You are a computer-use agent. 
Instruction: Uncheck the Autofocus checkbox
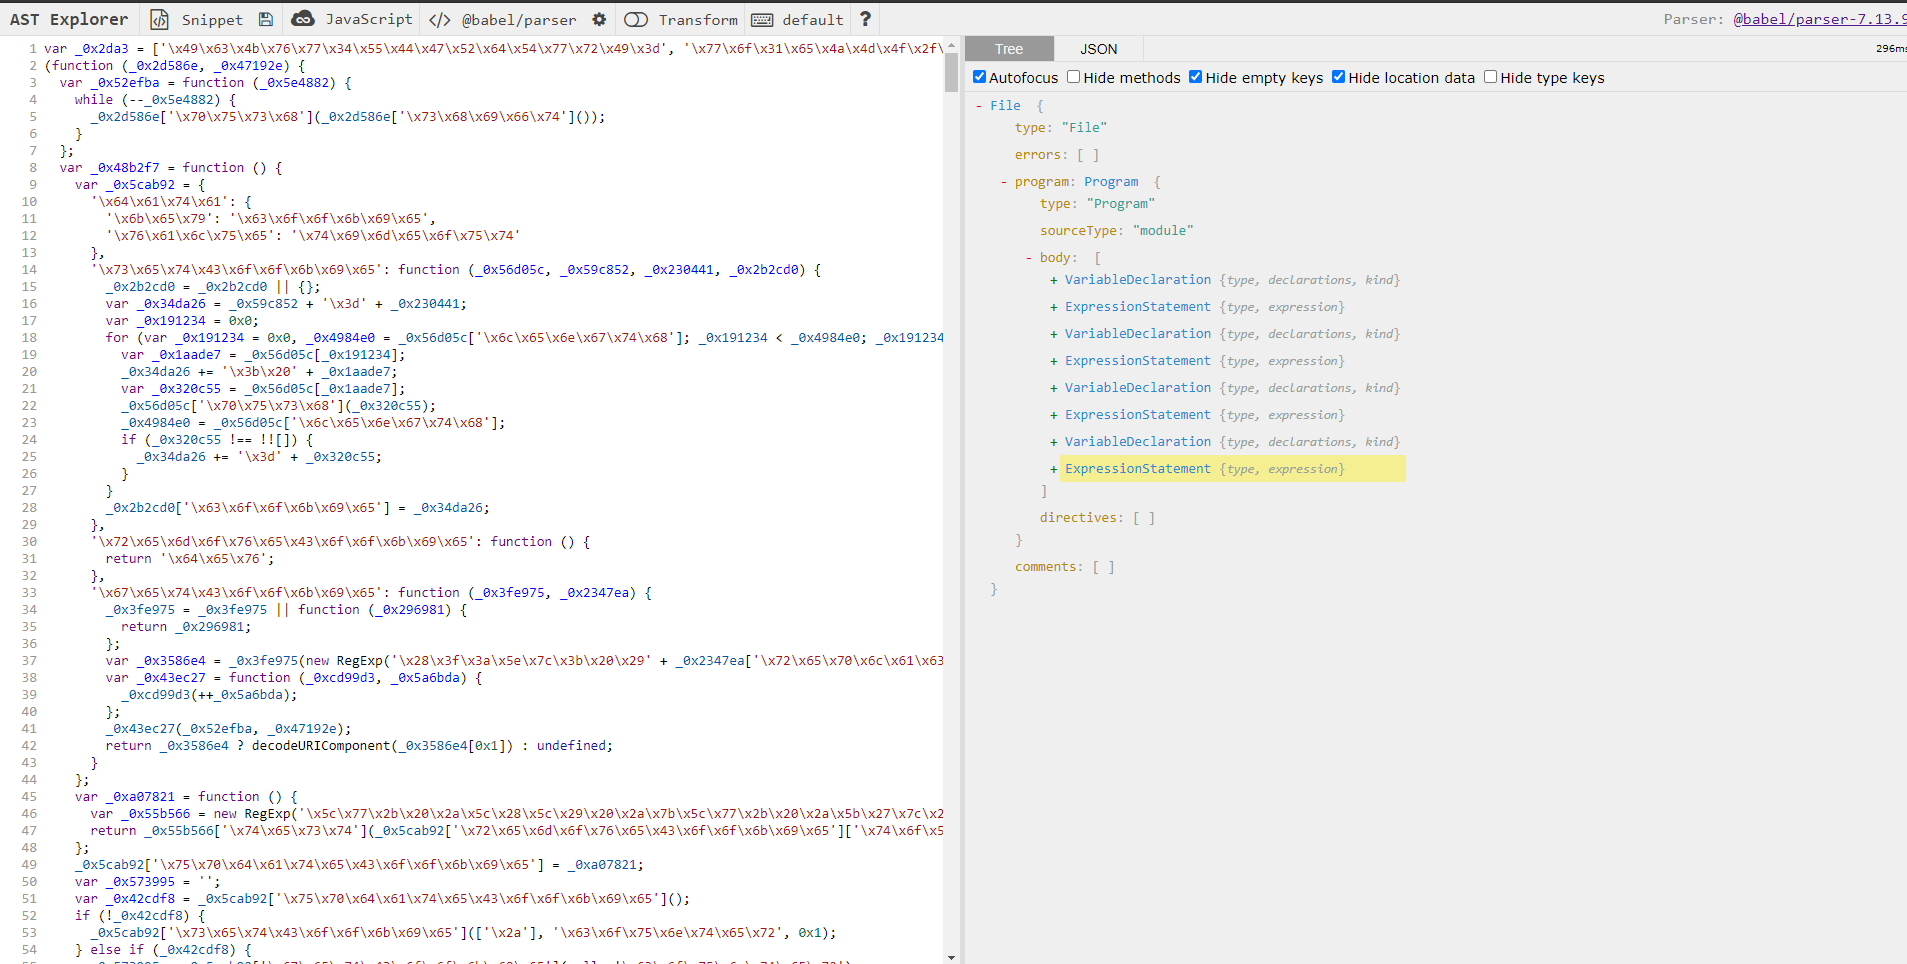click(x=979, y=77)
